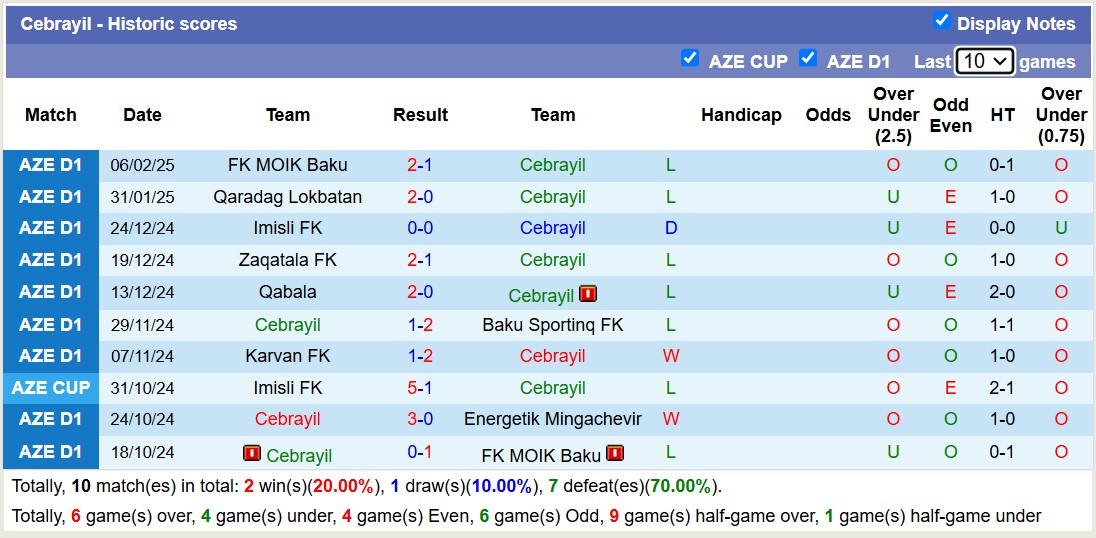This screenshot has height=538, width=1096.
Task: Open Energetik Mingachevir team link
Action: tap(553, 419)
